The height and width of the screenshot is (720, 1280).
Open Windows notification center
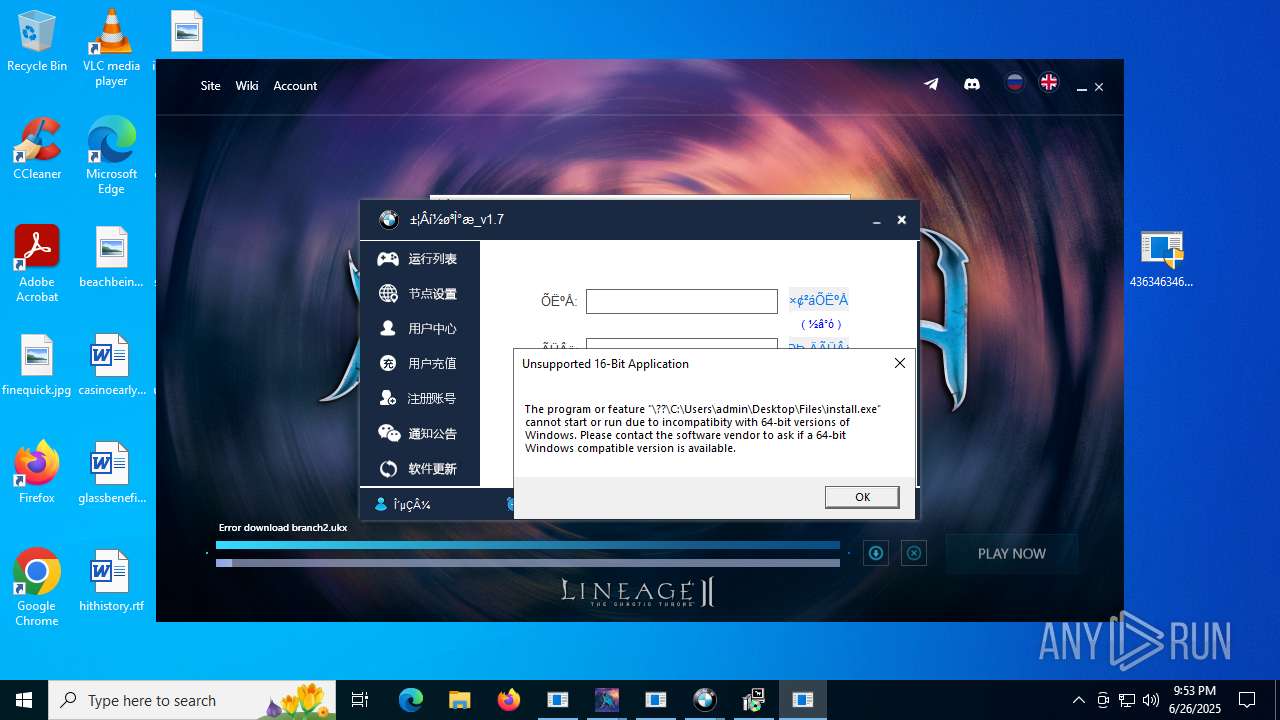click(x=1247, y=700)
